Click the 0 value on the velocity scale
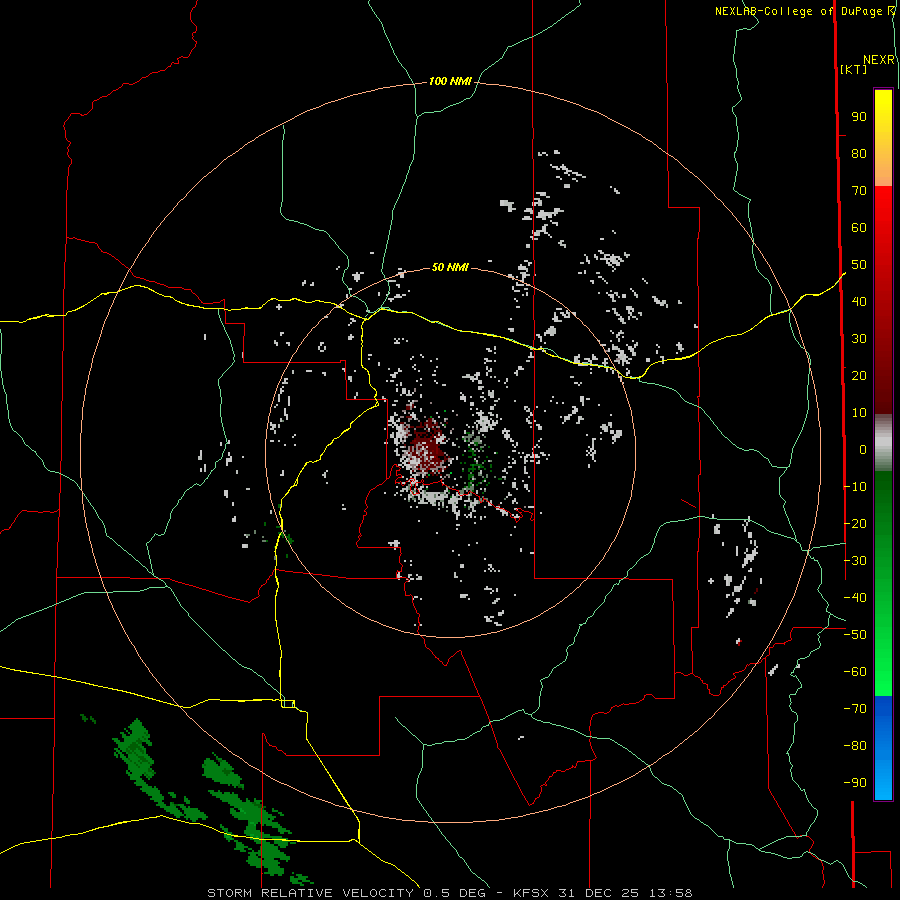900x900 pixels. (x=863, y=449)
